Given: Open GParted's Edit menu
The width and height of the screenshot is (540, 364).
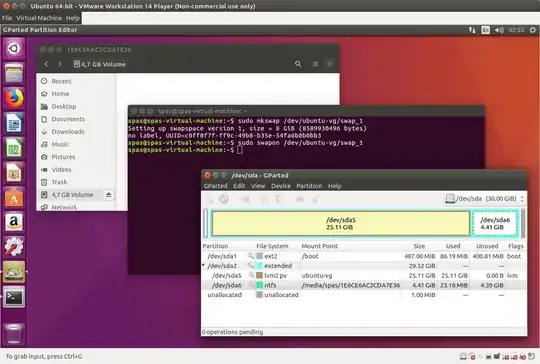Looking at the screenshot, I should tap(239, 186).
